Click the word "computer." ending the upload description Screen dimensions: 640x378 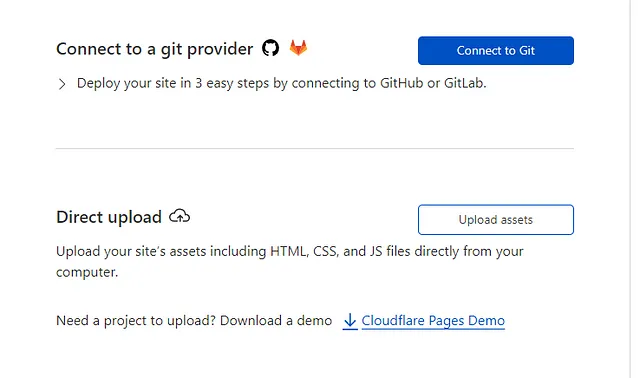[87, 272]
